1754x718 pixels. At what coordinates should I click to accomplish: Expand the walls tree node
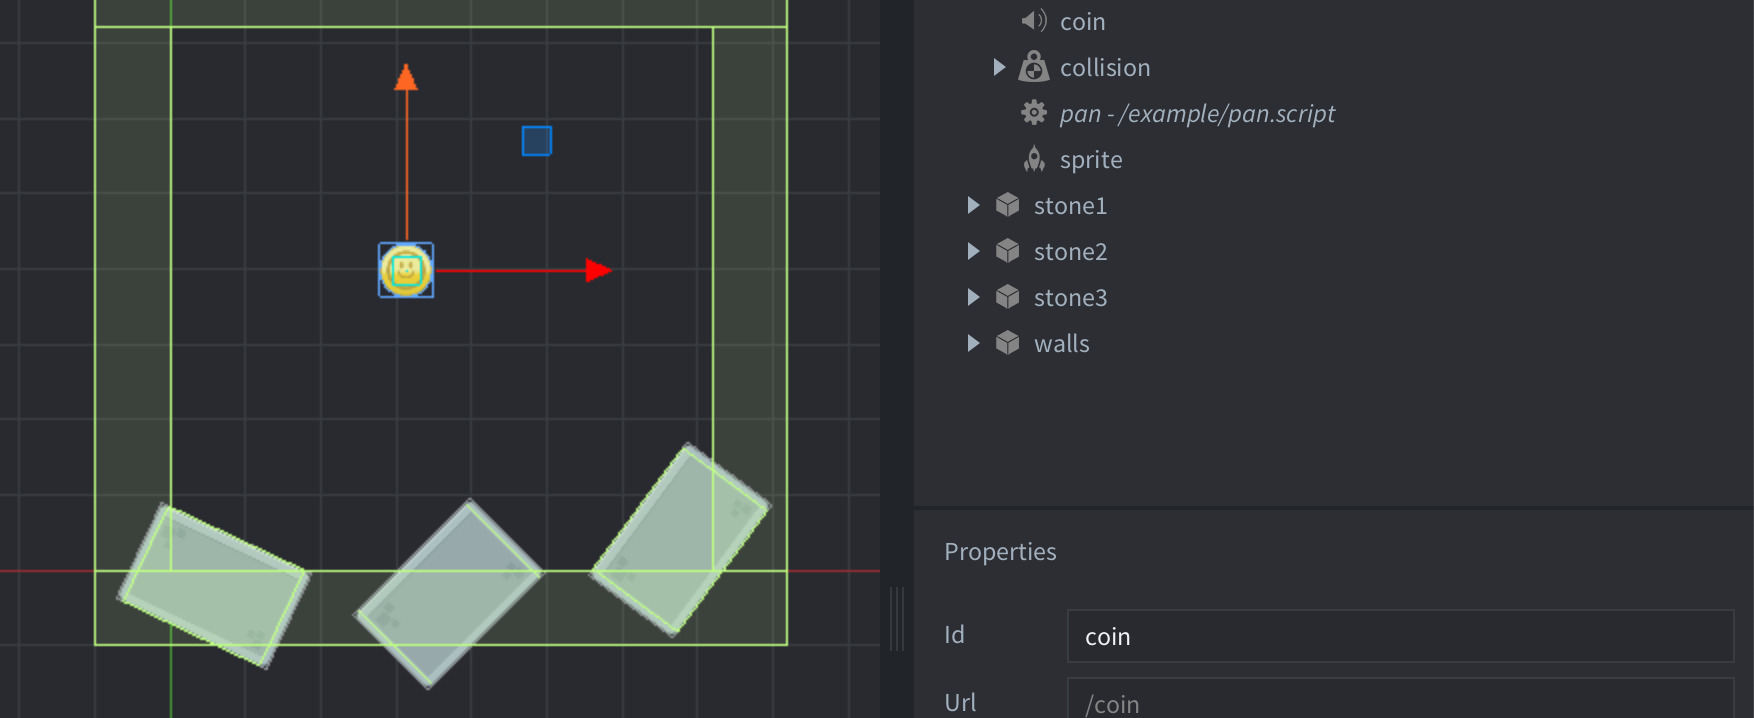pyautogui.click(x=973, y=343)
